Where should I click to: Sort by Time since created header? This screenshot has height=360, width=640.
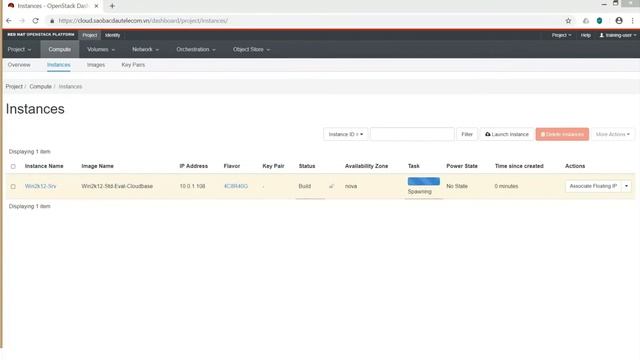(519, 166)
